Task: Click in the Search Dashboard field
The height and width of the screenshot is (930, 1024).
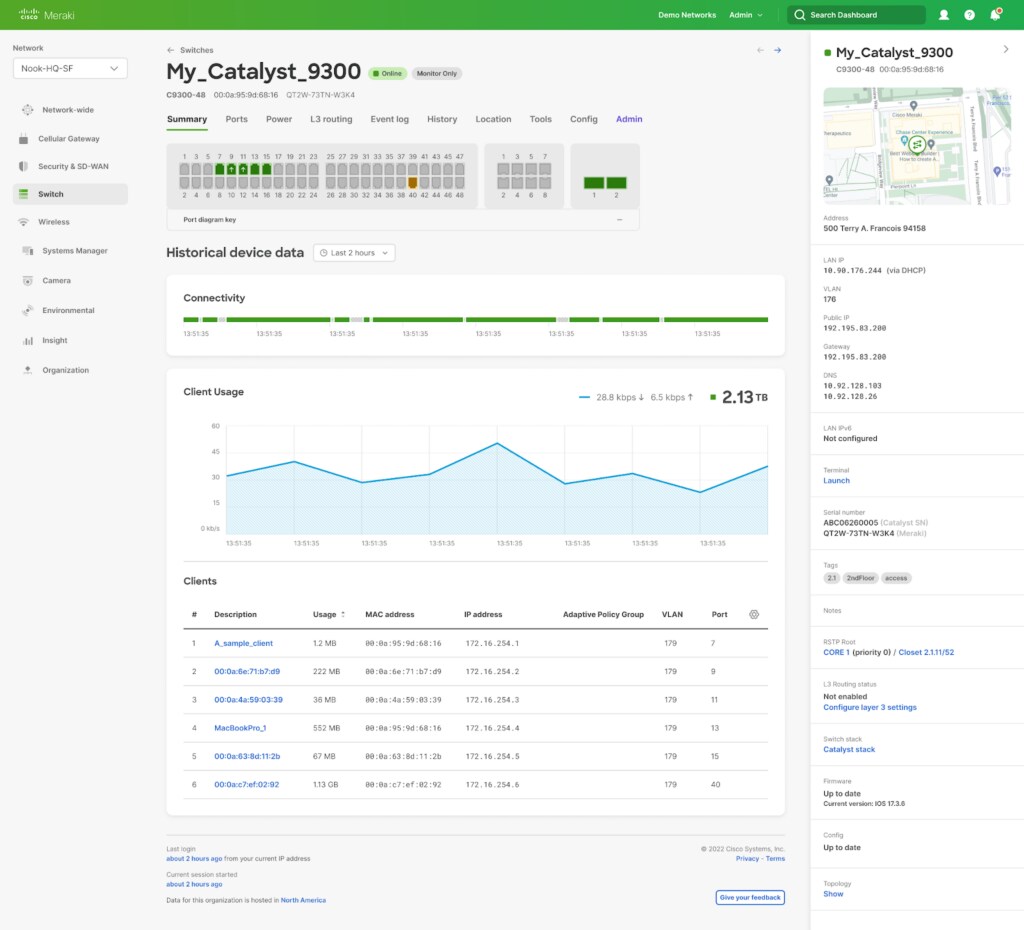Action: coord(856,15)
